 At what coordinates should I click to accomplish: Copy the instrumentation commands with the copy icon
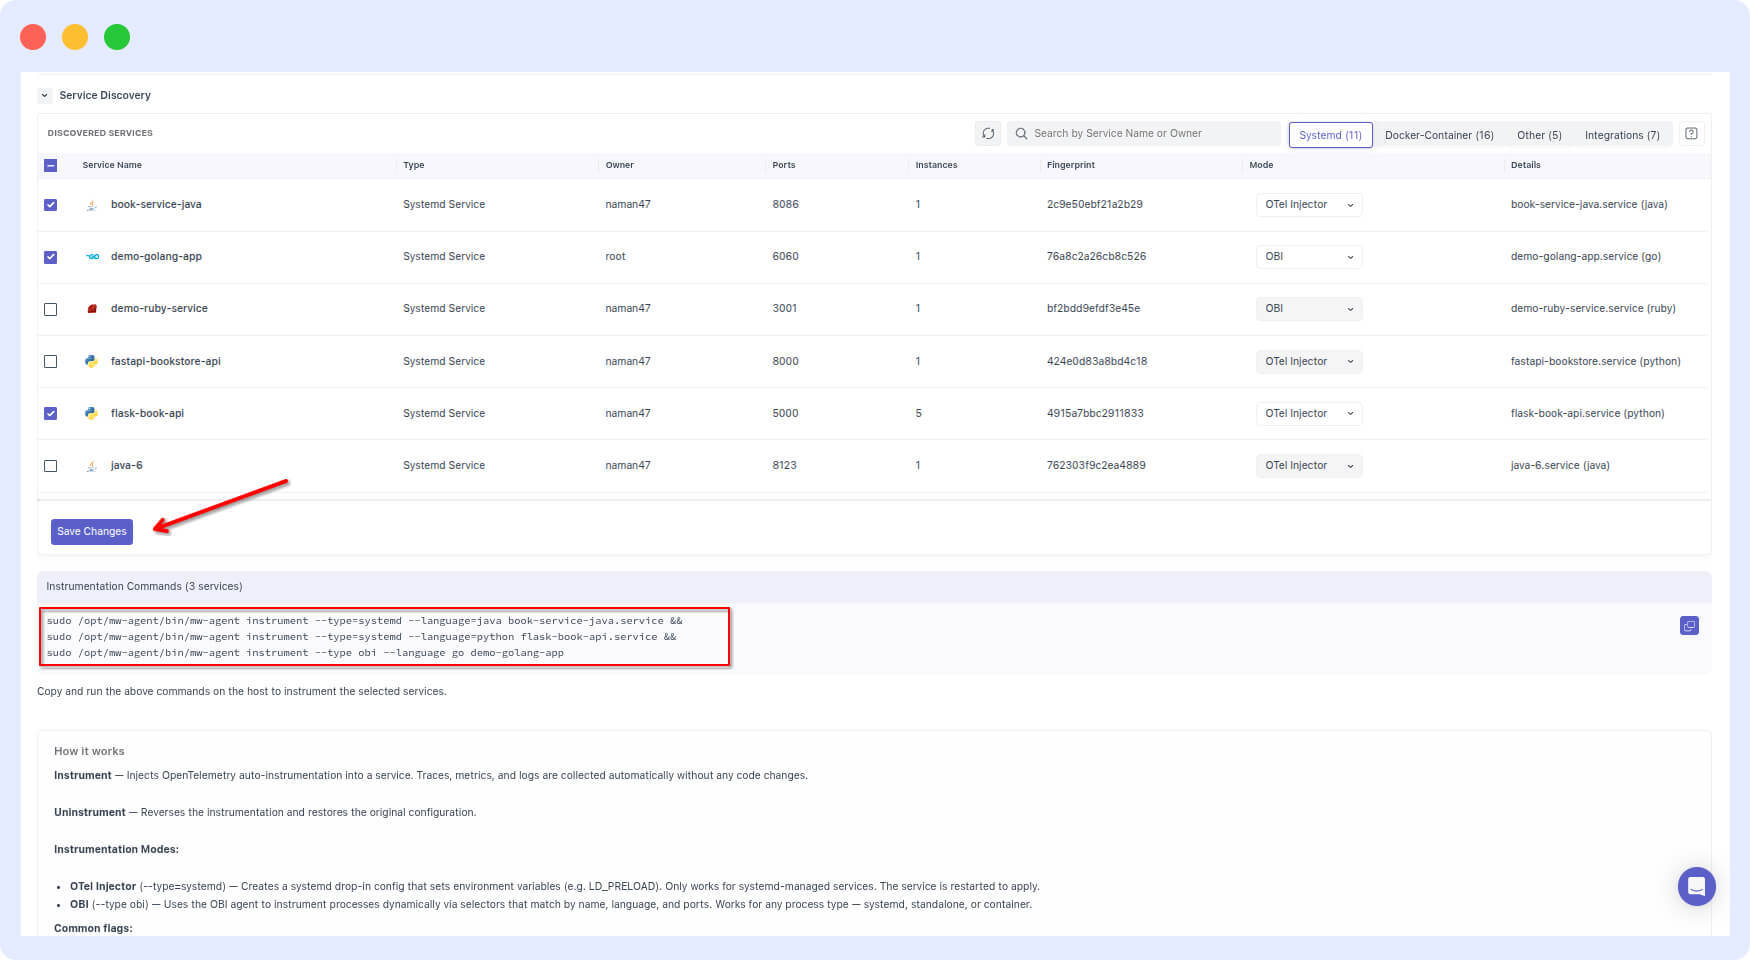(1689, 626)
